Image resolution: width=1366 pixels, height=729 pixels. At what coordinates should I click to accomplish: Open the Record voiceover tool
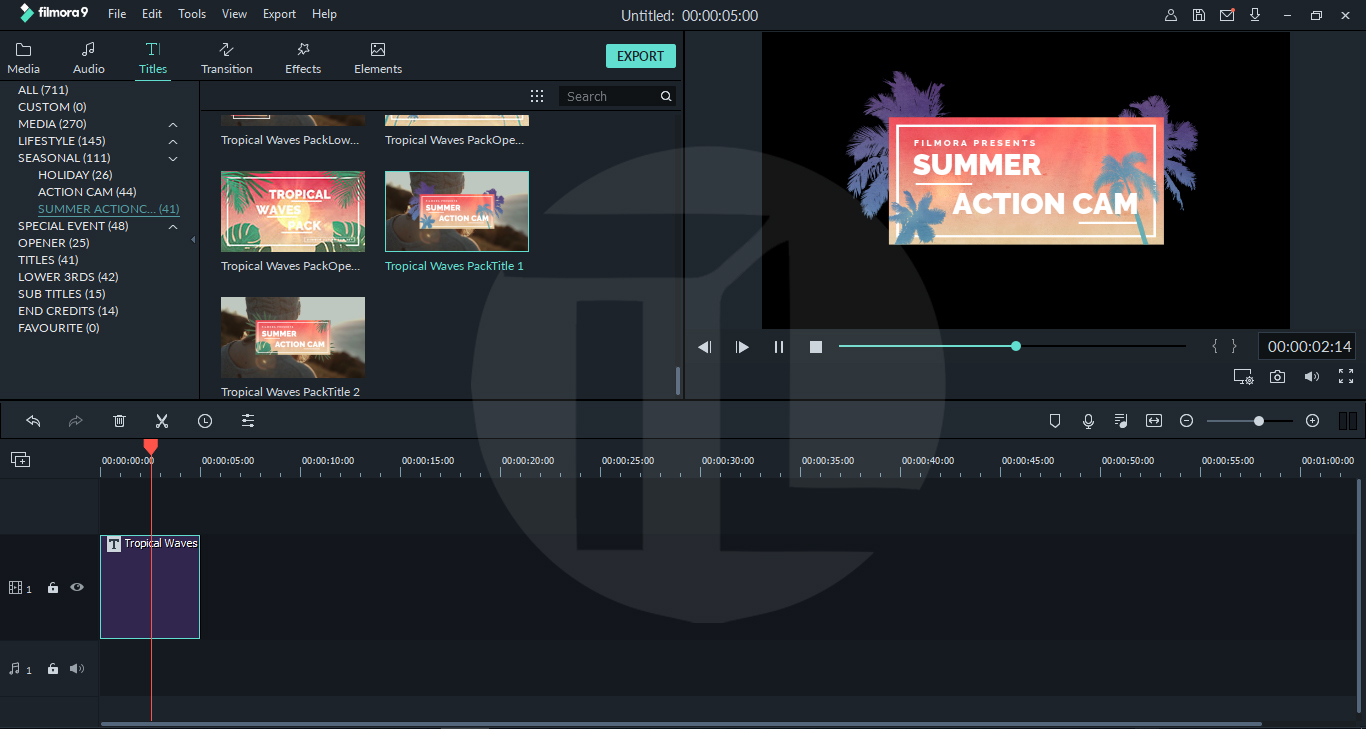coord(1088,420)
